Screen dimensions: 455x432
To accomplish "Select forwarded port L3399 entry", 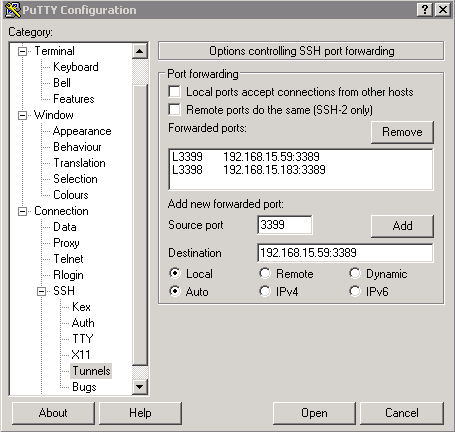I will click(x=301, y=157).
